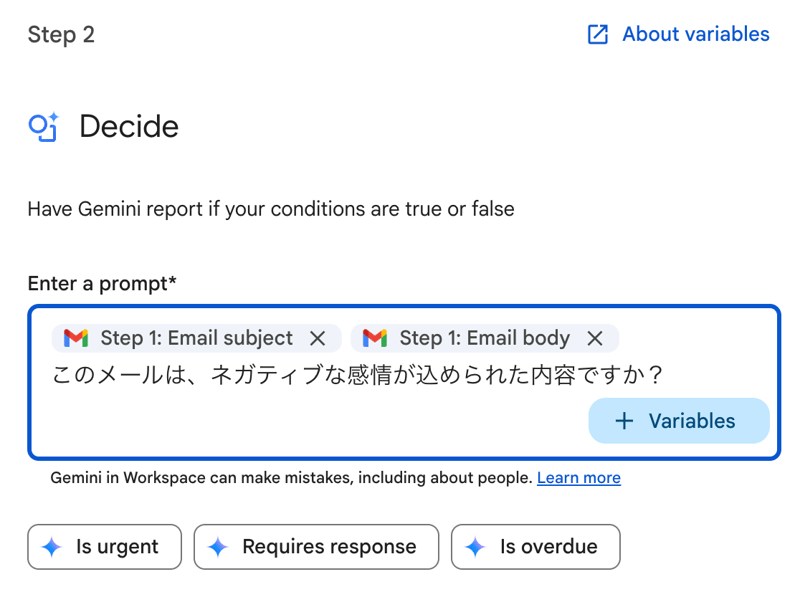Remove the Step 1: Email subject variable
The height and width of the screenshot is (592, 800).
click(317, 338)
